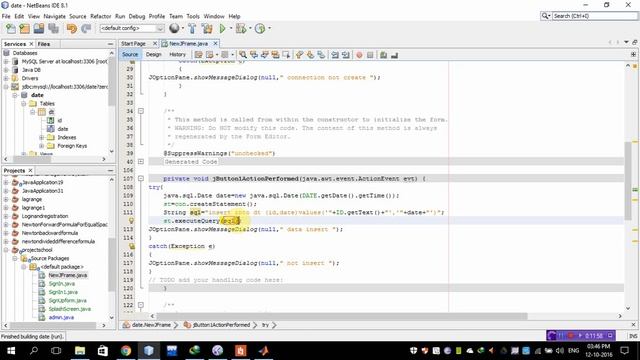
Task: Expand the Java DB node
Action: pos(6,70)
